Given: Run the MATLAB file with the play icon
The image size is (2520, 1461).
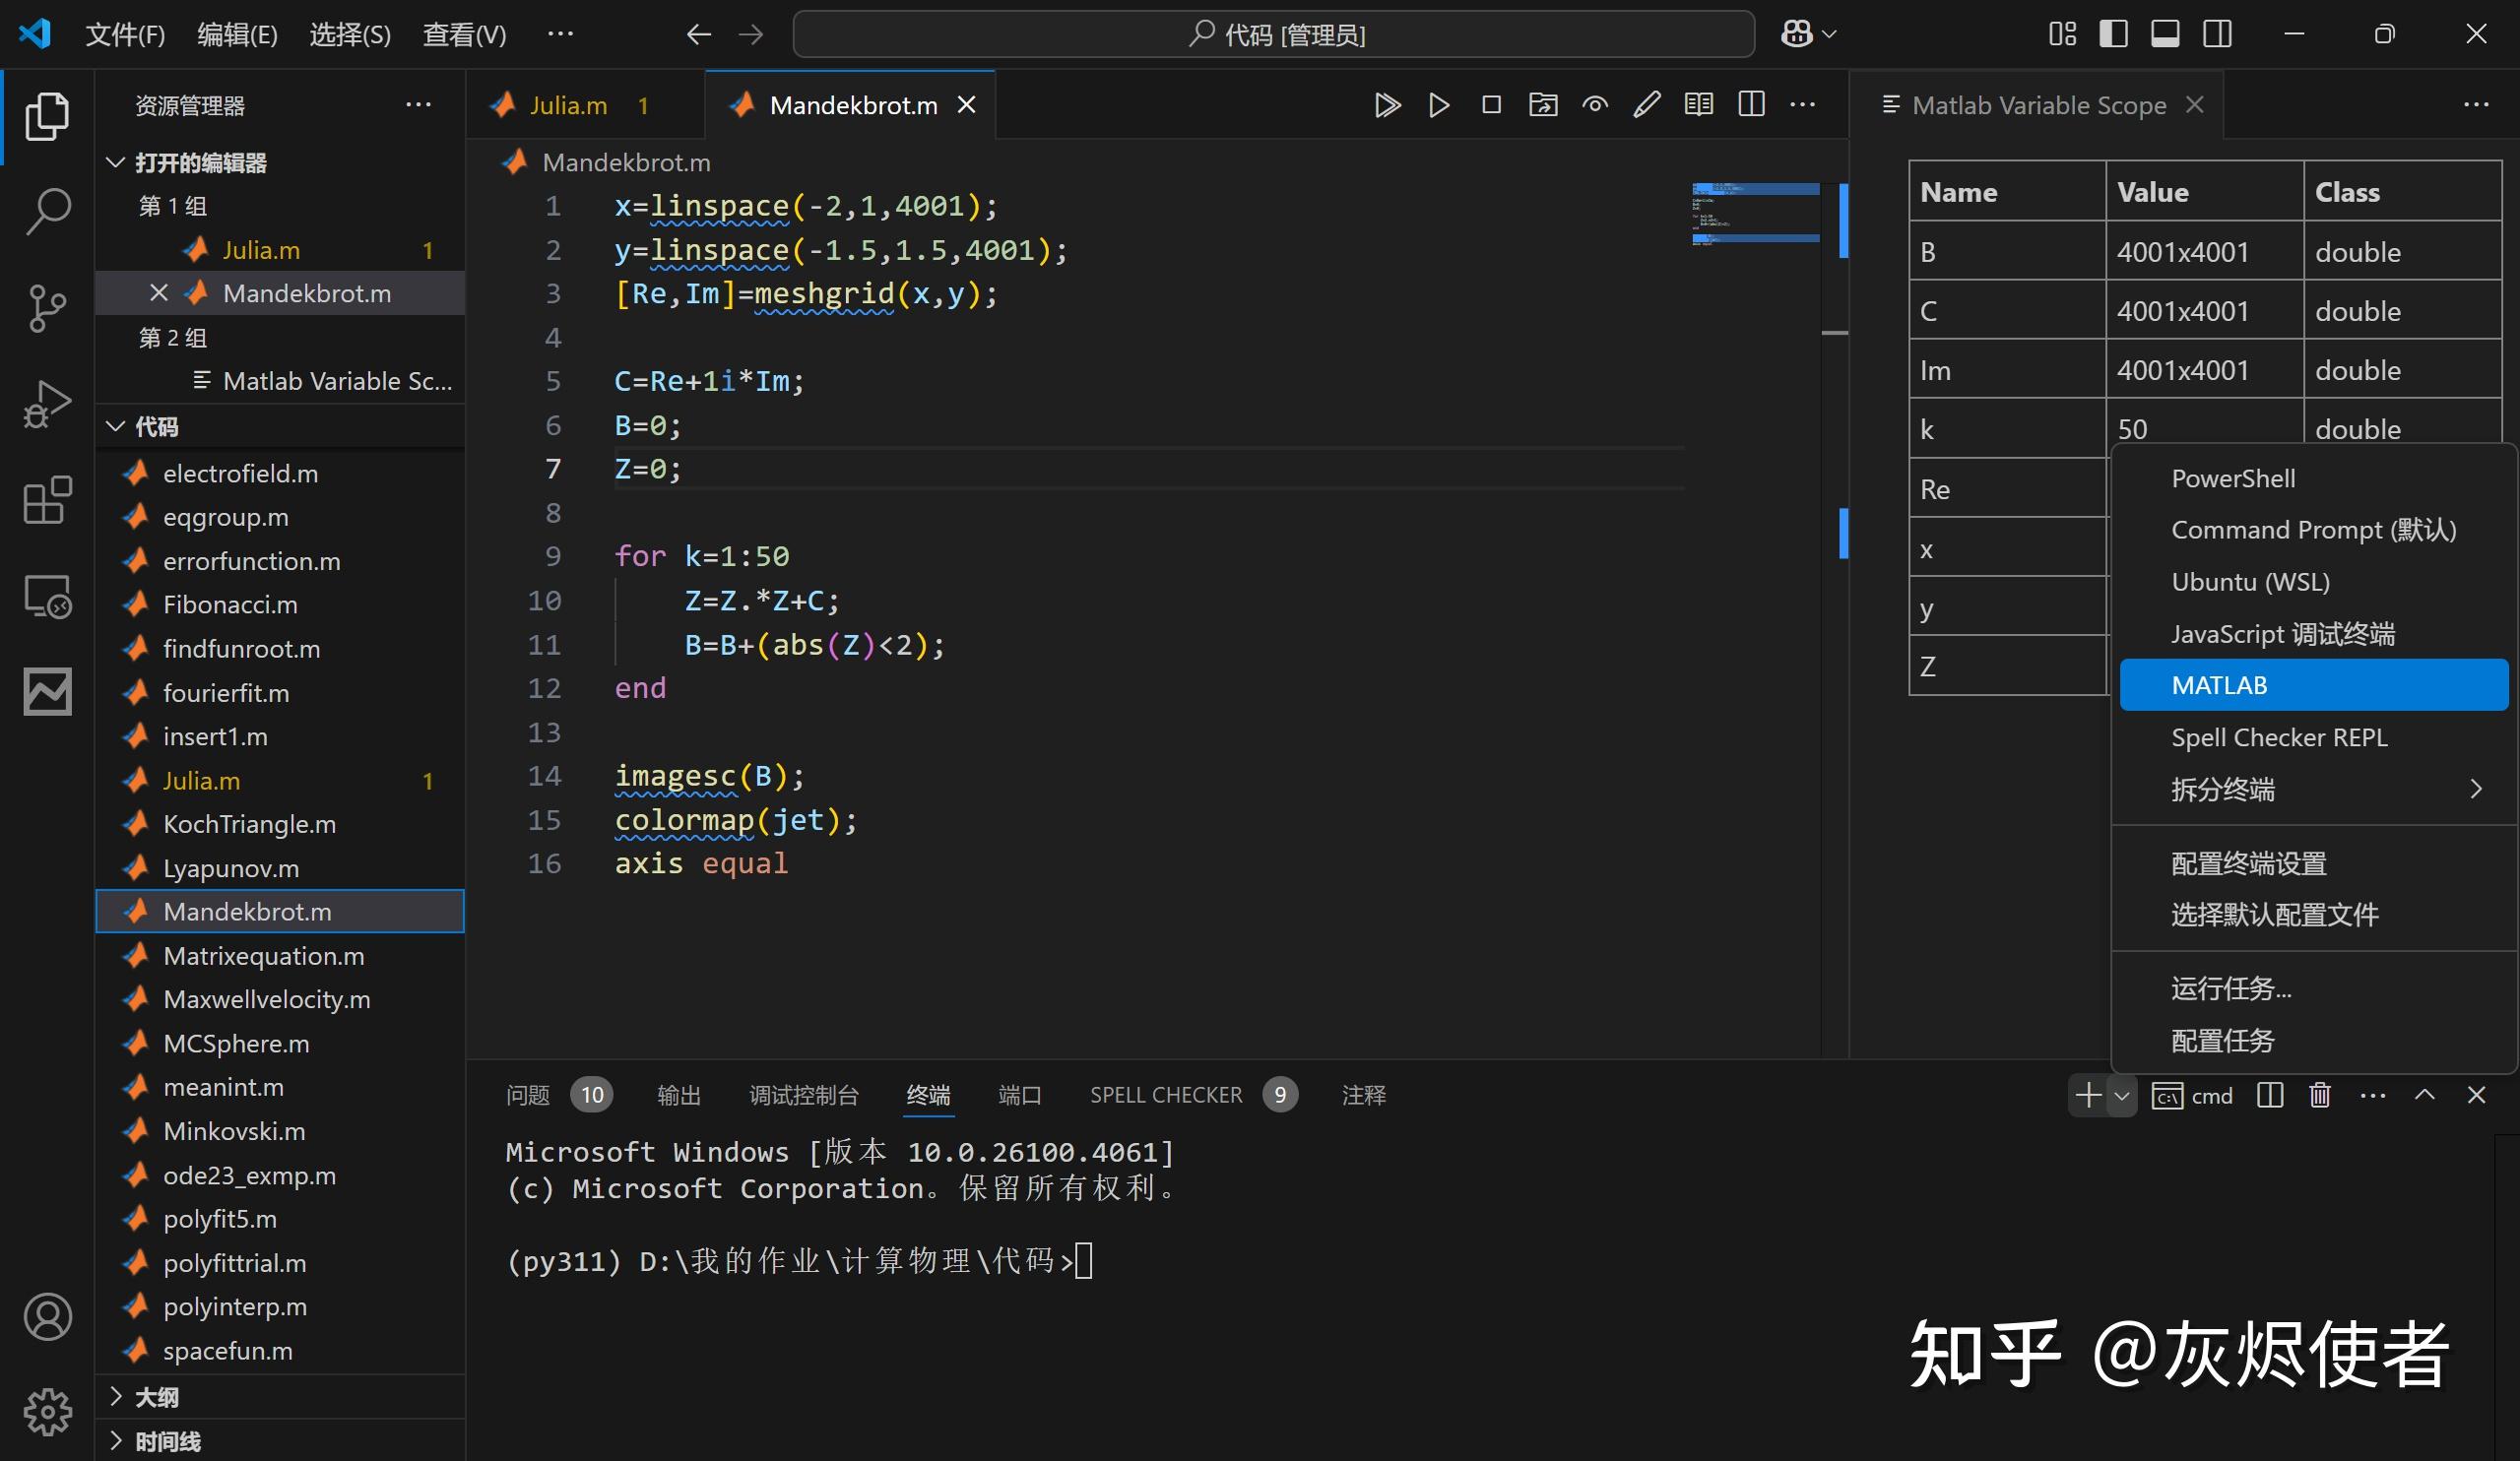Looking at the screenshot, I should tap(1440, 104).
